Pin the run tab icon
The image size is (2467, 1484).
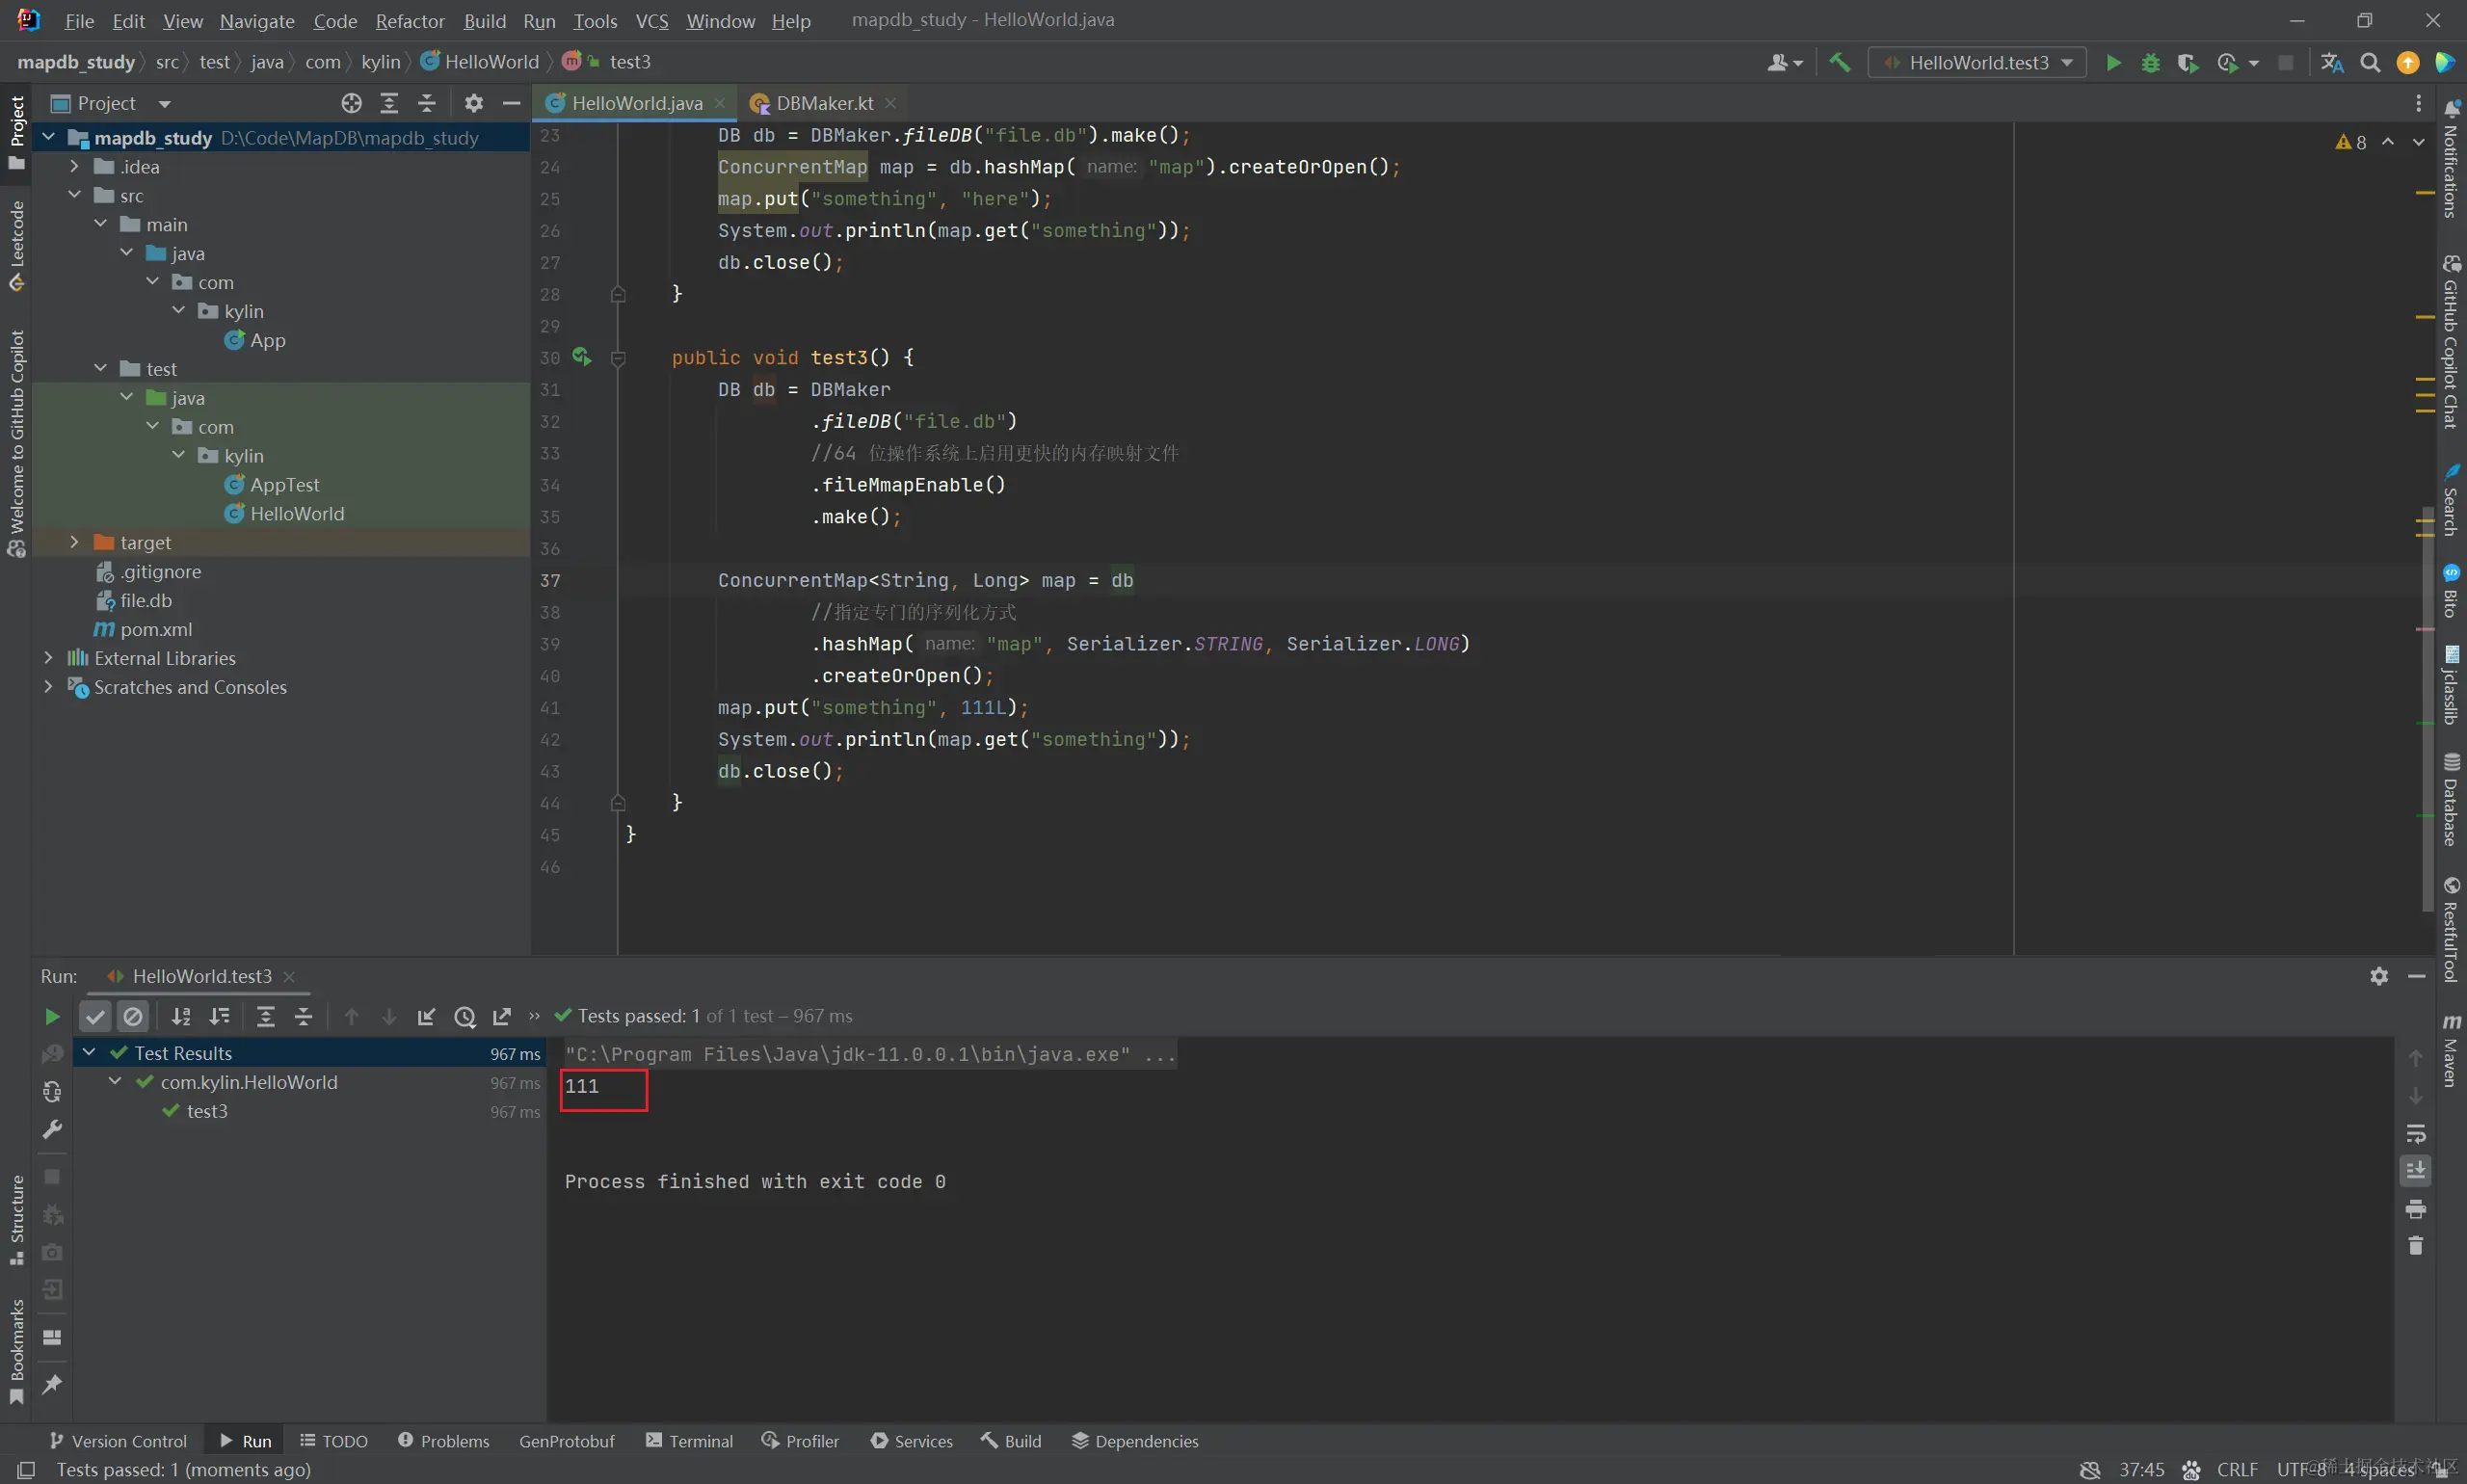[52, 1384]
